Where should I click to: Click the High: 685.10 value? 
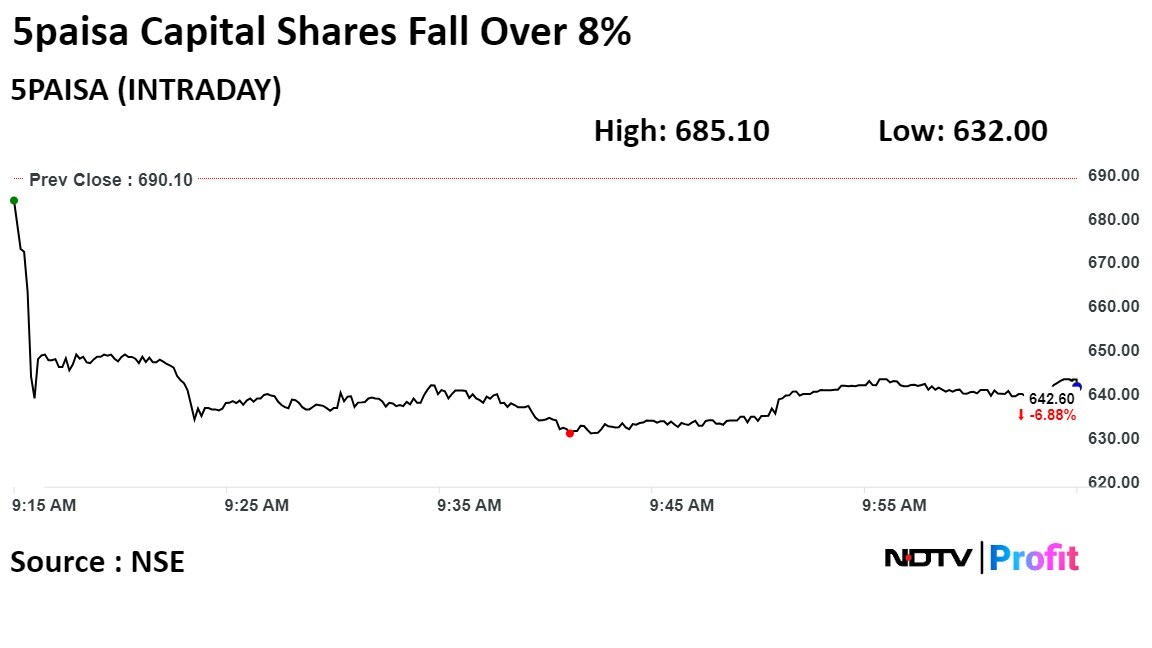(x=682, y=130)
